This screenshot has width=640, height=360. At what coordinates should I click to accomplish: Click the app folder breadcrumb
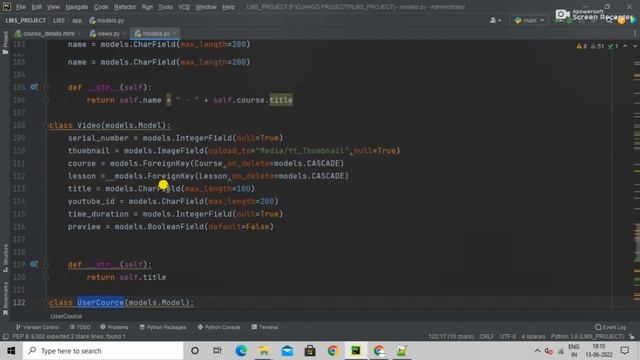pos(77,20)
